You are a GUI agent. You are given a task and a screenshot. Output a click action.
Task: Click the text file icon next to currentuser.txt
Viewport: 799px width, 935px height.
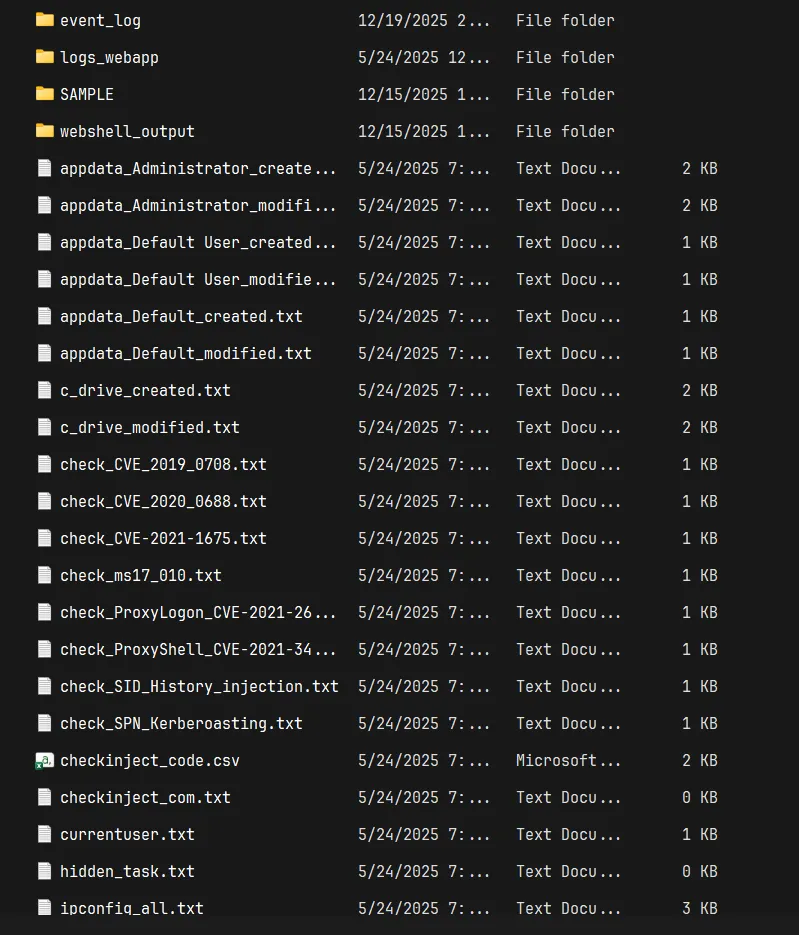[x=44, y=834]
